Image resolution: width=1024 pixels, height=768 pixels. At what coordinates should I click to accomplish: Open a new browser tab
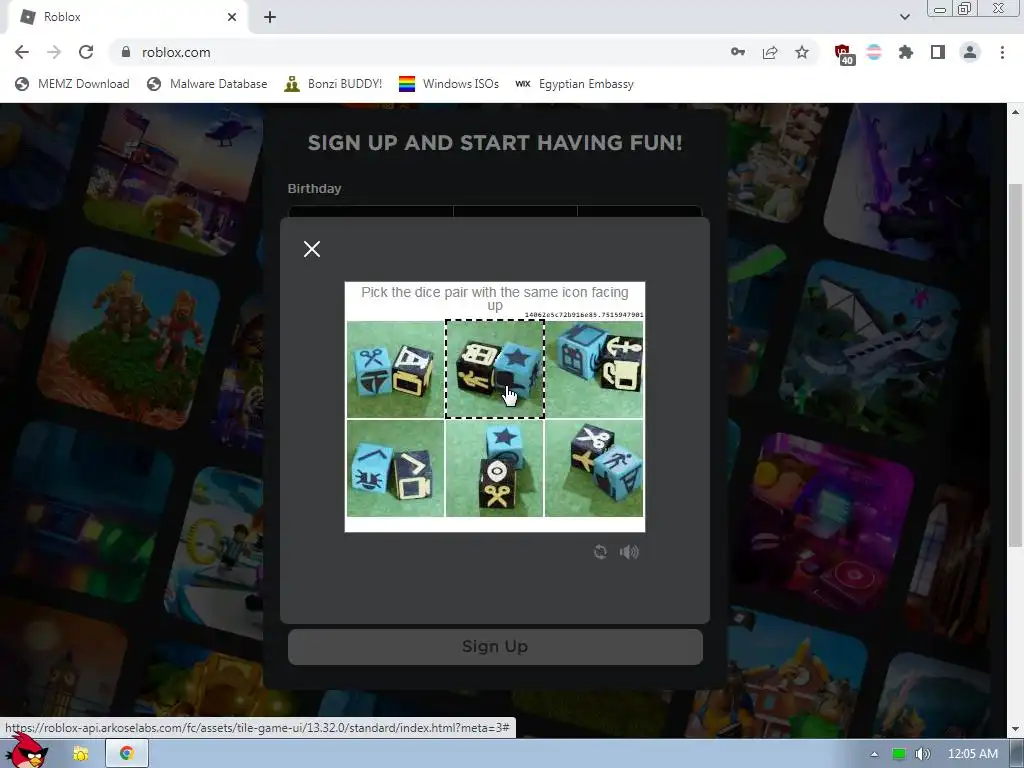point(270,17)
